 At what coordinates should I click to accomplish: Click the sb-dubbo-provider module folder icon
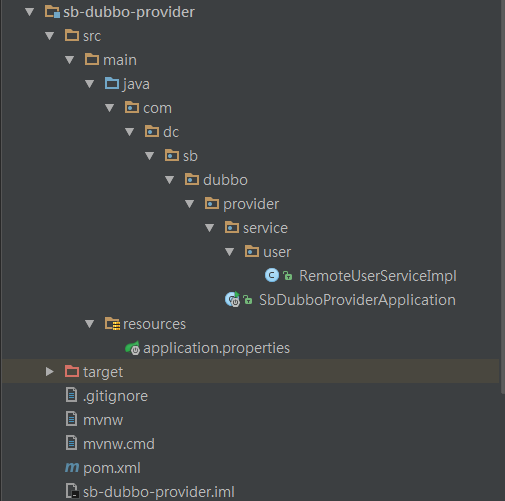(x=52, y=12)
